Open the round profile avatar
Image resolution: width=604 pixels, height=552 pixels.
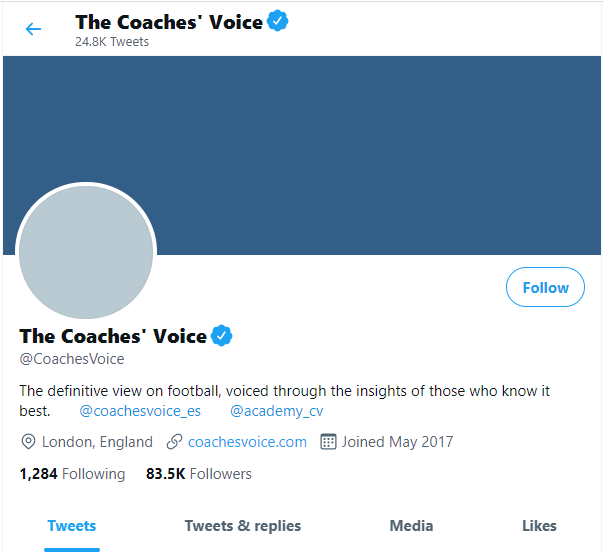[86, 252]
